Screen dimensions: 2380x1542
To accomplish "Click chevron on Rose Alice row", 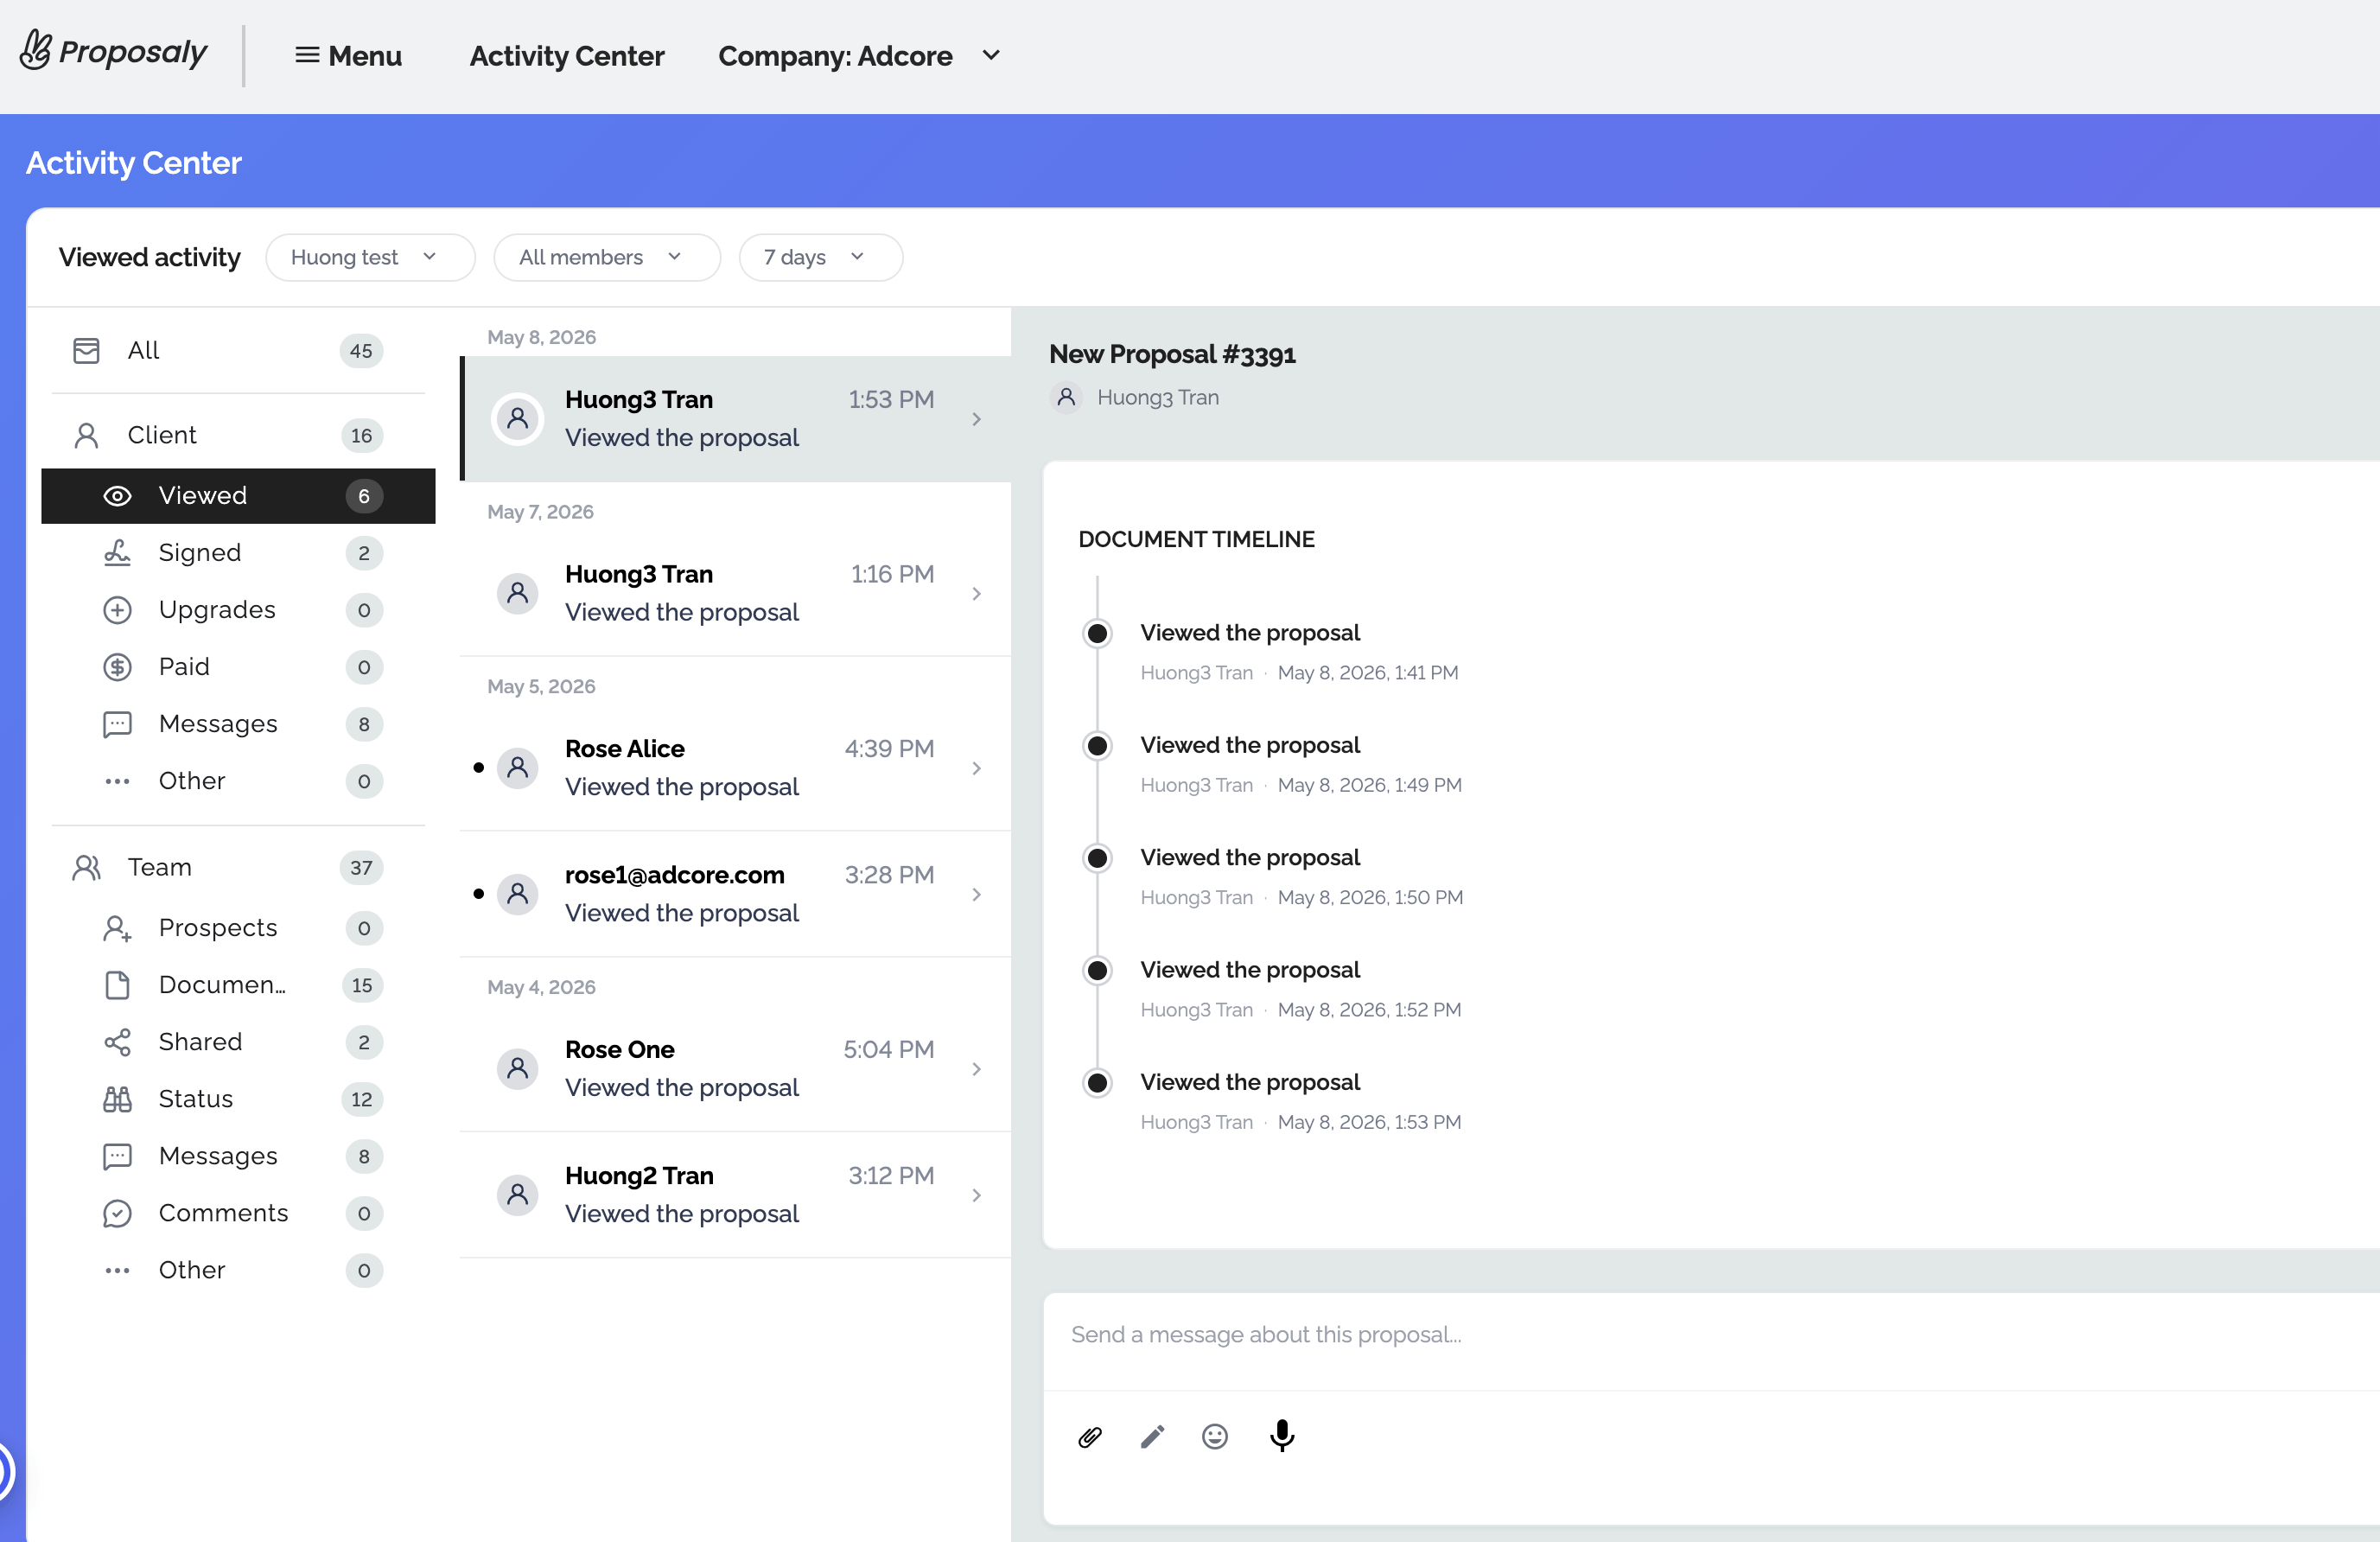I will tap(977, 769).
